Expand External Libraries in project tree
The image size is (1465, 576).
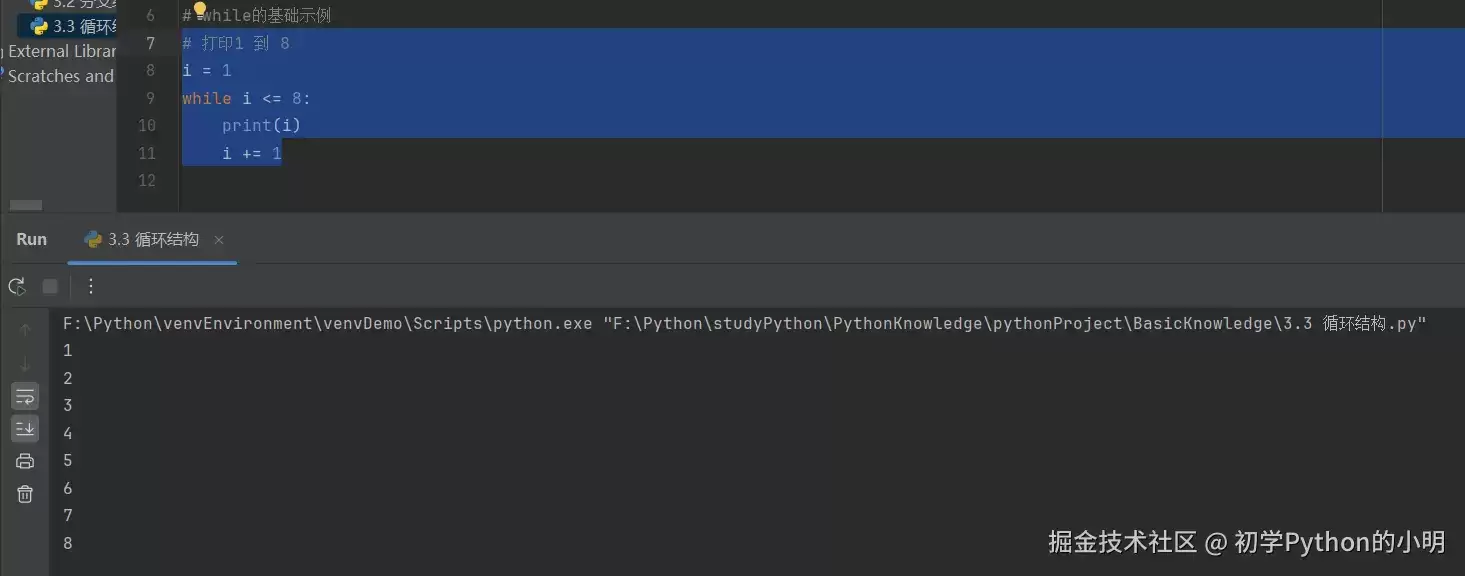62,51
